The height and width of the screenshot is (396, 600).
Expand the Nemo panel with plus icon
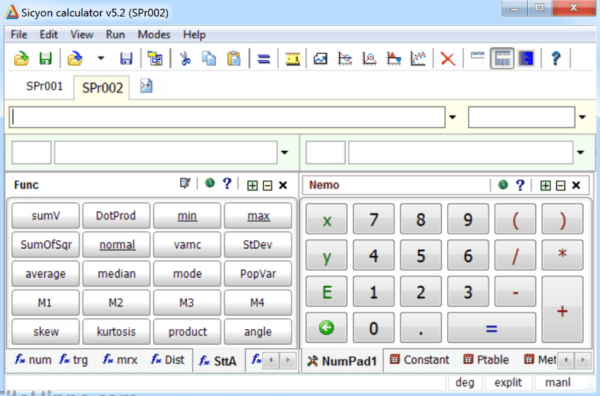tap(545, 186)
